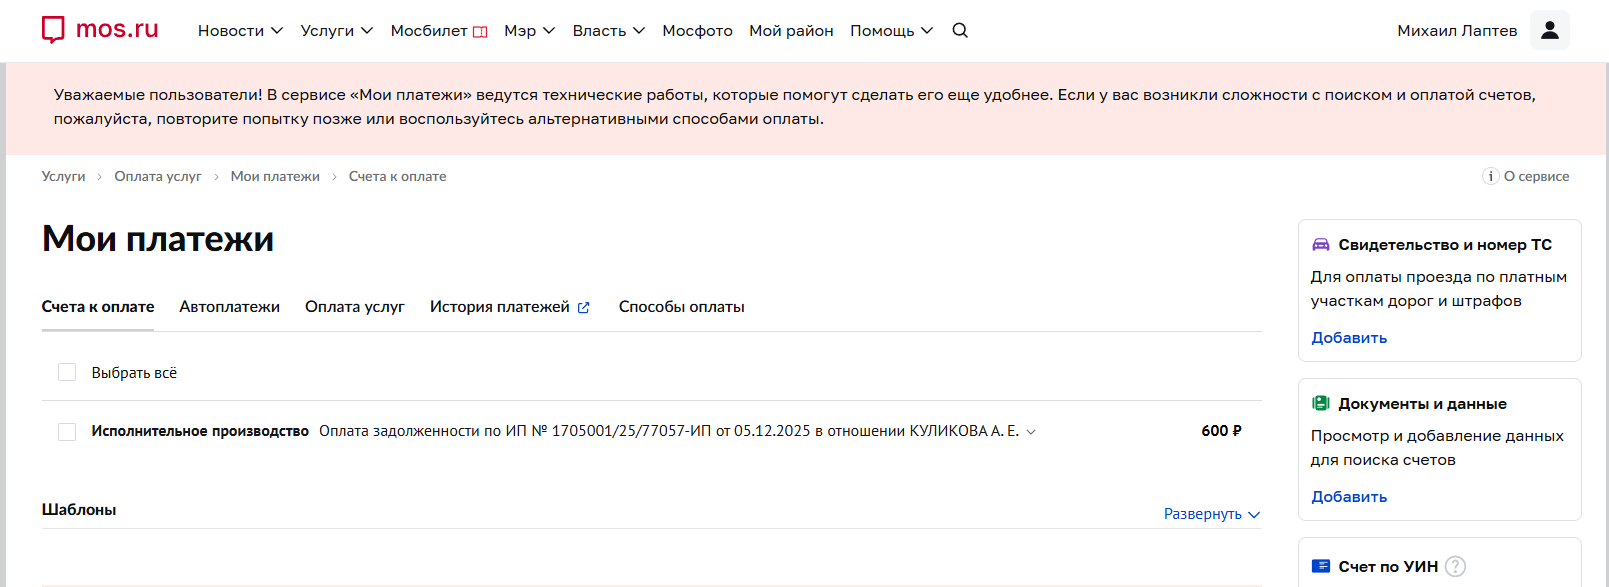The height and width of the screenshot is (587, 1609).
Task: Click the info icon beside О сервисе
Action: pyautogui.click(x=1490, y=176)
